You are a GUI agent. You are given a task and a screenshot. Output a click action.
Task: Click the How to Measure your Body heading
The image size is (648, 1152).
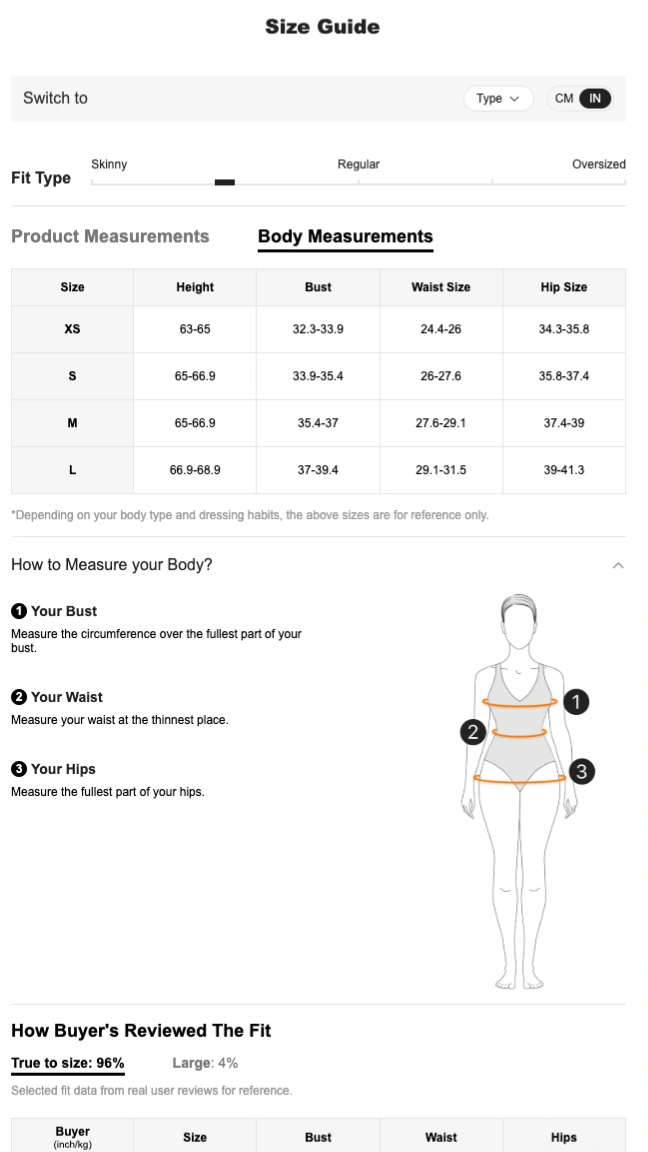click(112, 565)
